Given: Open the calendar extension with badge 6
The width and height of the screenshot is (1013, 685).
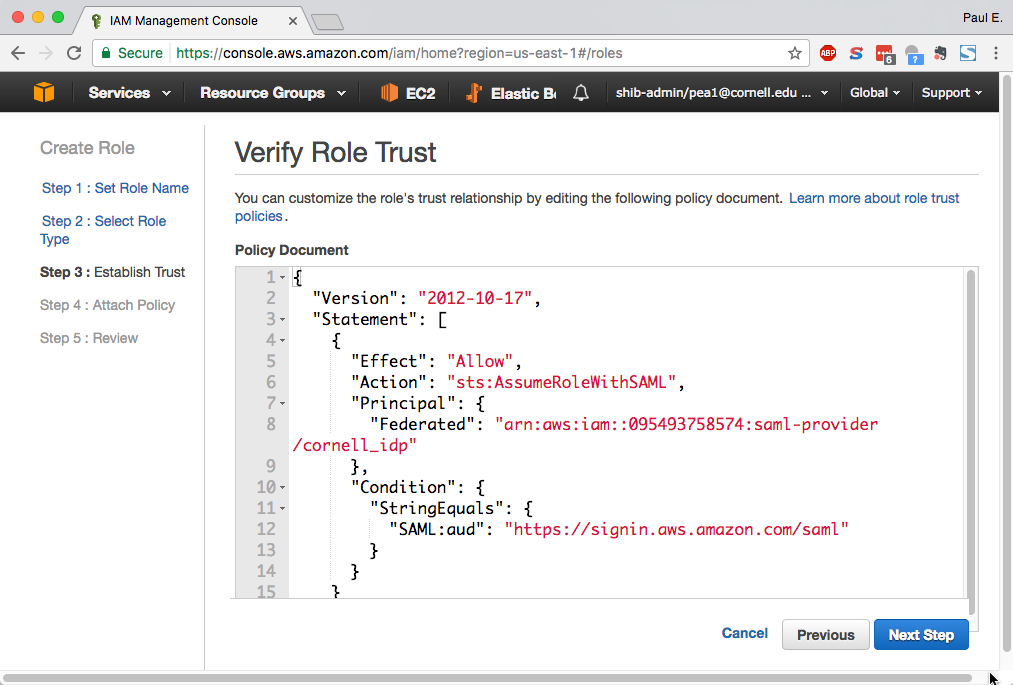Looking at the screenshot, I should click(884, 54).
